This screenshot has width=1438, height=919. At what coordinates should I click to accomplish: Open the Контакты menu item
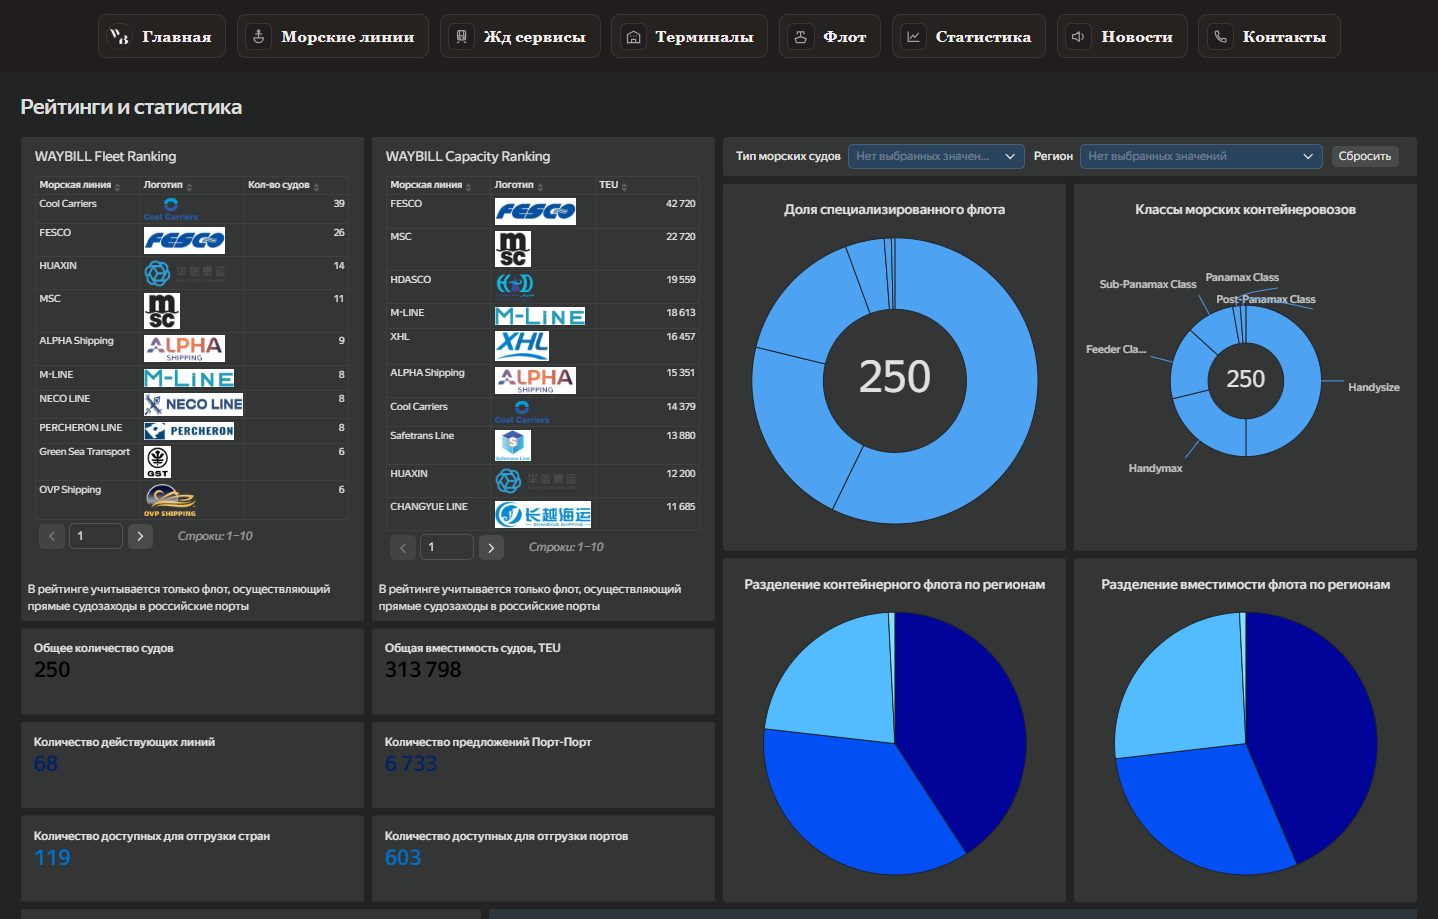coord(1269,36)
